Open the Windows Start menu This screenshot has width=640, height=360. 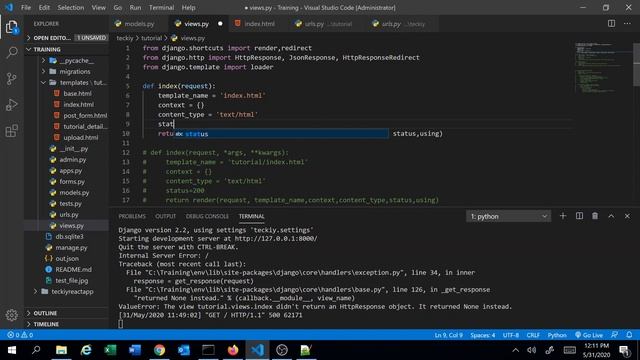[x=12, y=350]
